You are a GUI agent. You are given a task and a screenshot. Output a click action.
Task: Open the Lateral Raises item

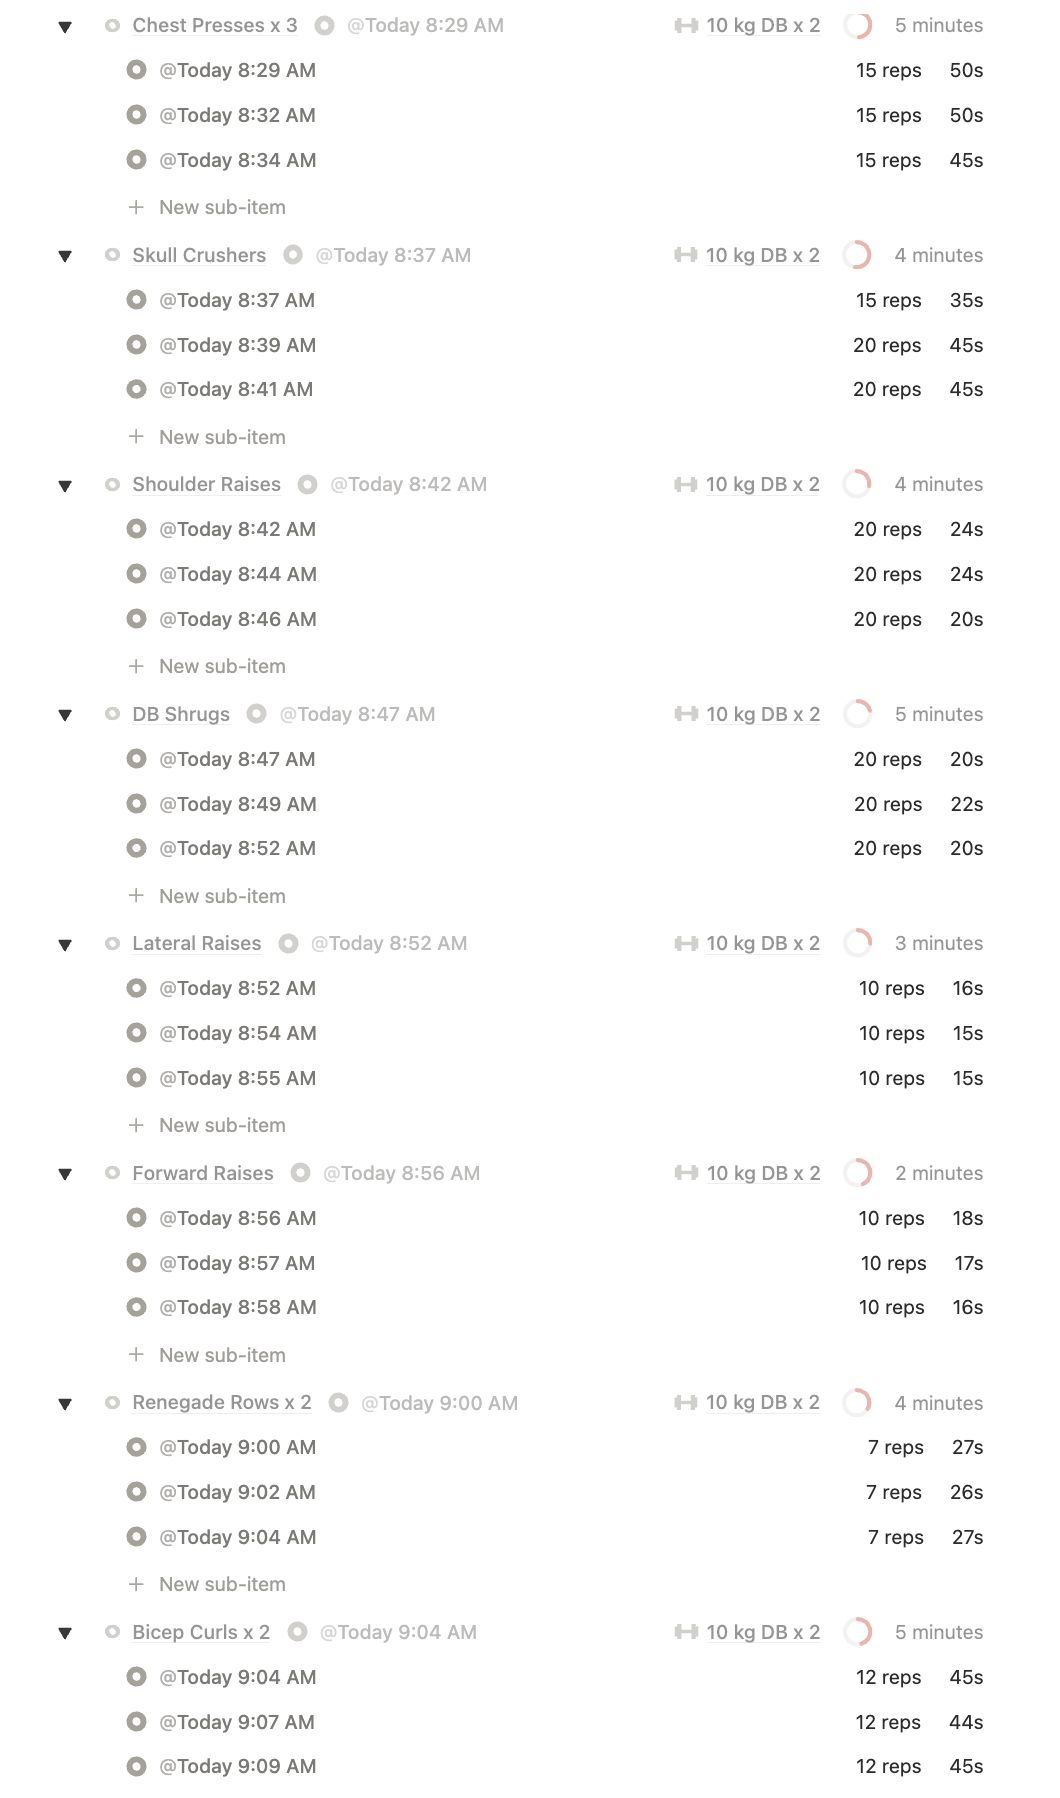[196, 943]
